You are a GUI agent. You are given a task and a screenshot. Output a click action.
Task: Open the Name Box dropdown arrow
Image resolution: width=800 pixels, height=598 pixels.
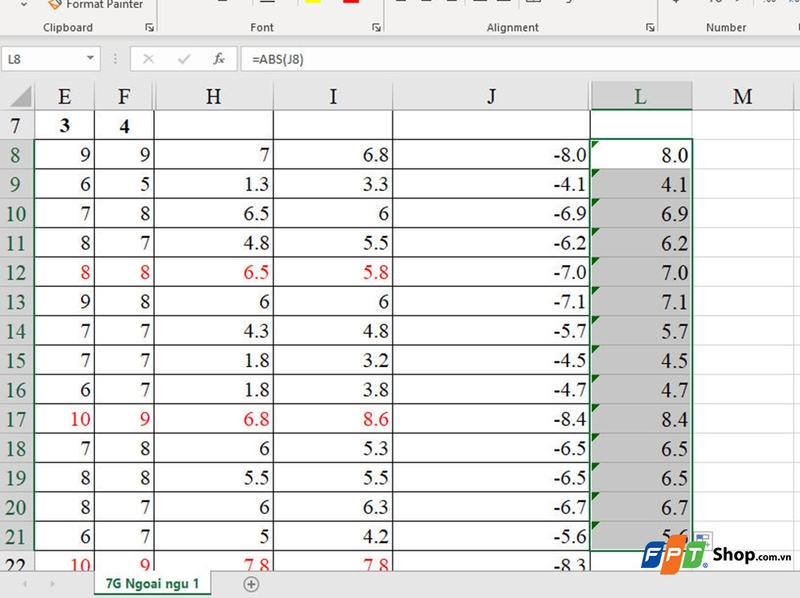(88, 58)
